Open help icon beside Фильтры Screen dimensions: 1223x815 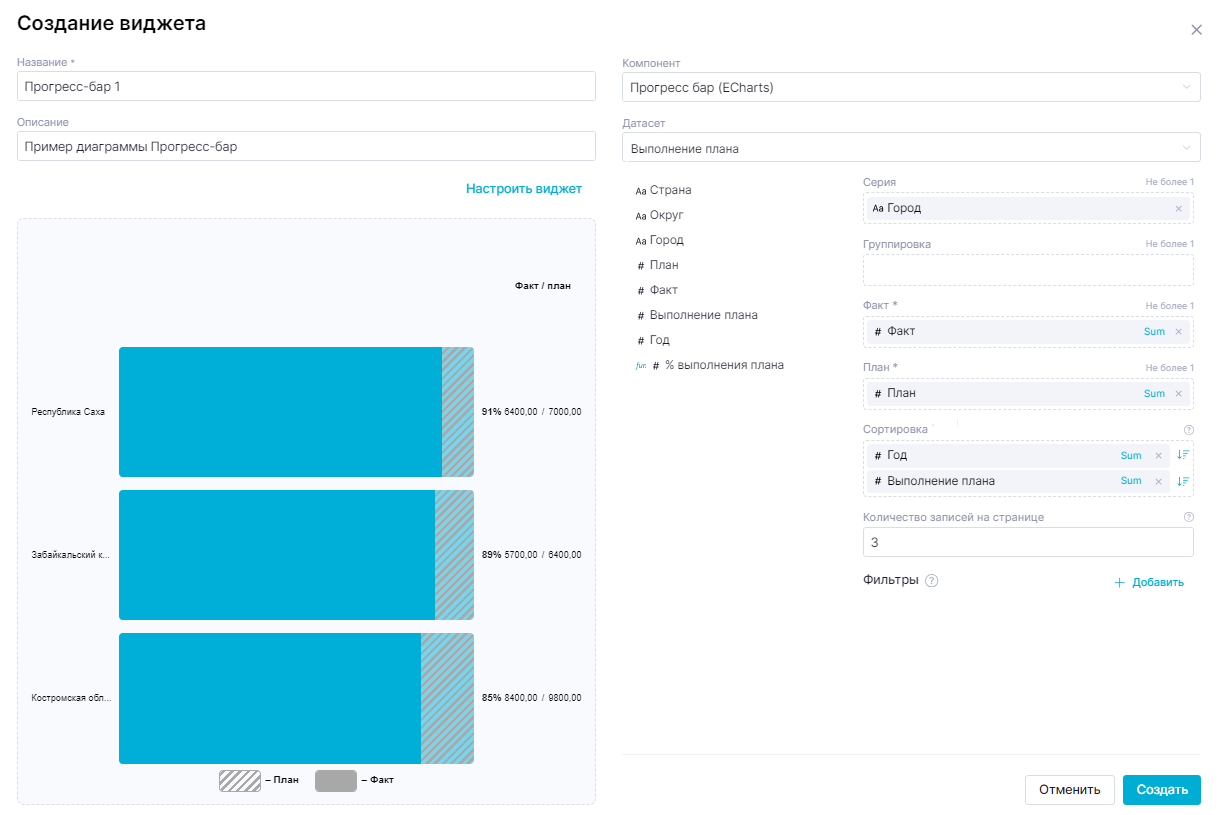tap(932, 581)
